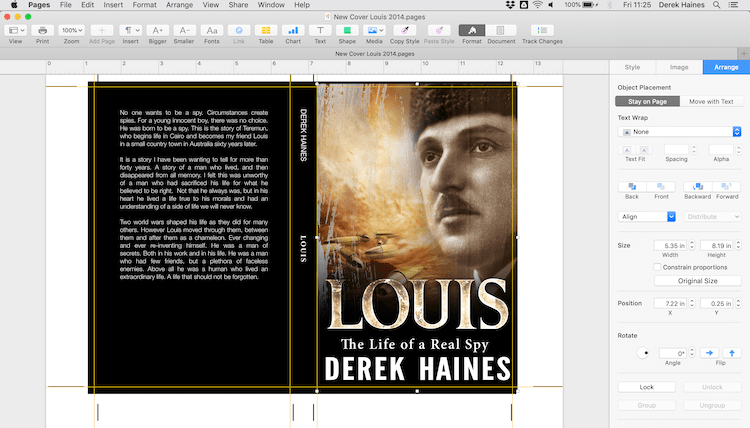Click the add tab plus button
Viewport: 750px width, 428px height.
(x=743, y=54)
